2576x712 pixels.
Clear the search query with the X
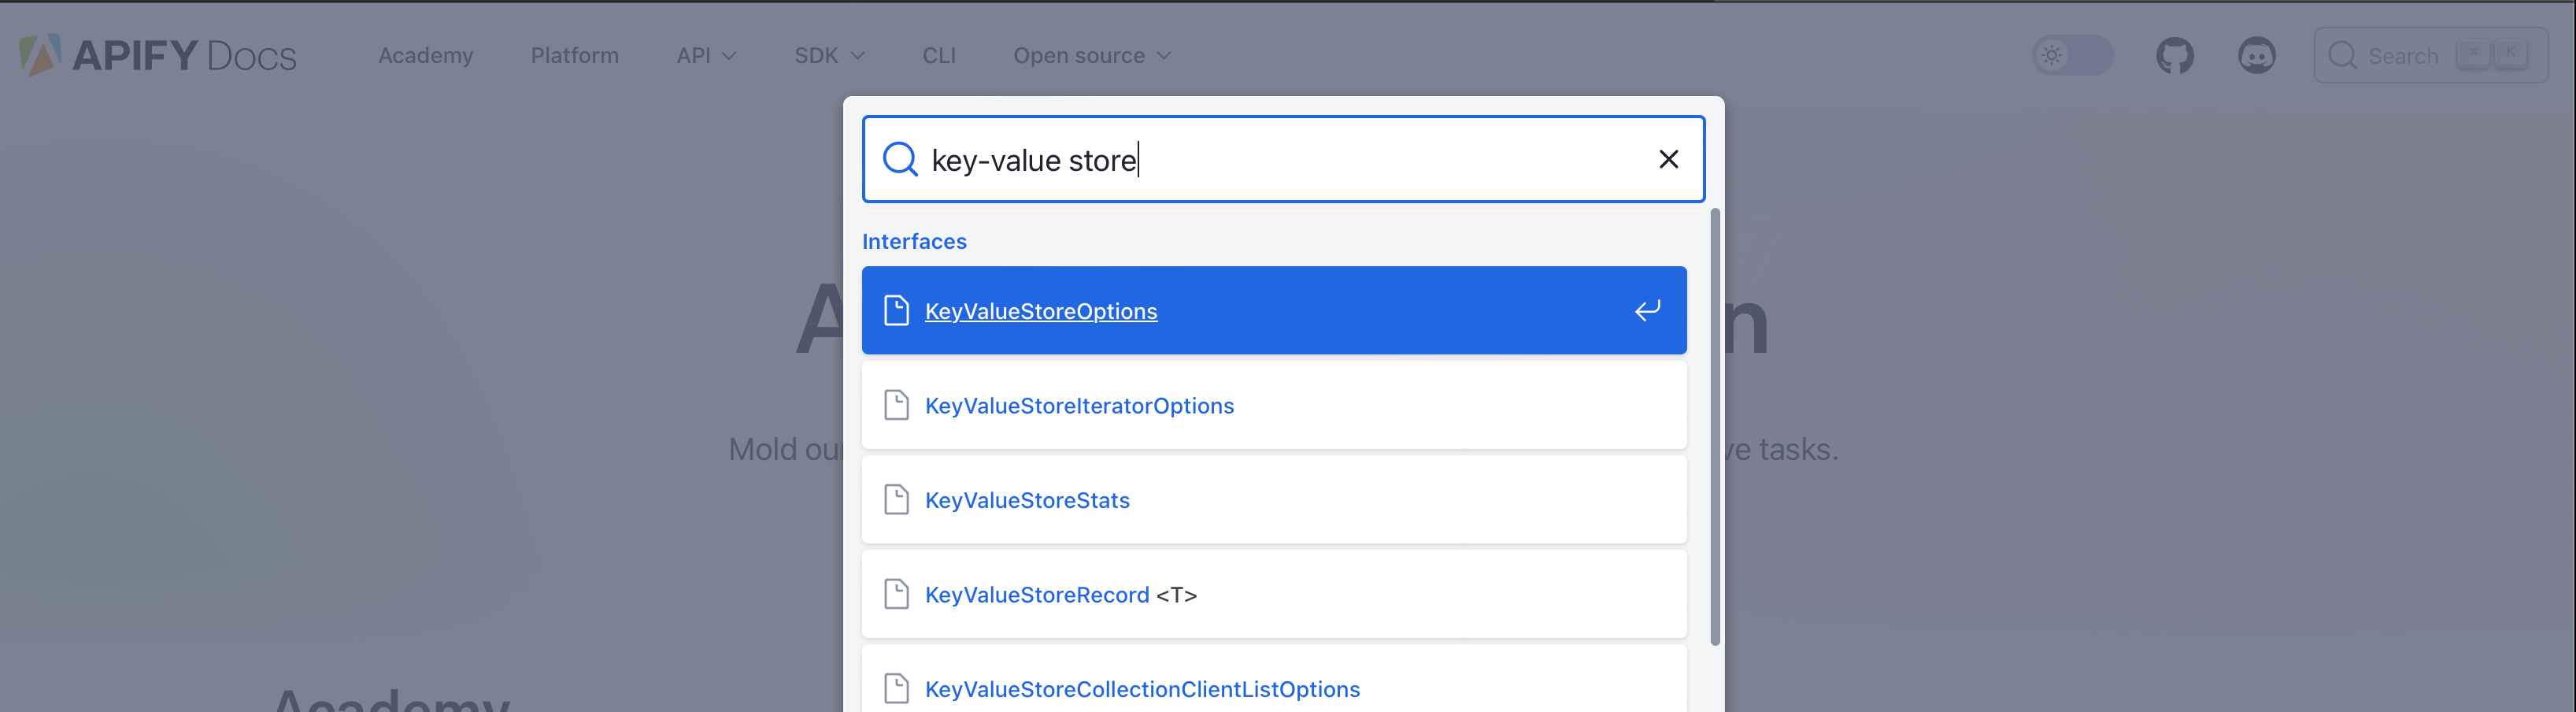(1668, 158)
